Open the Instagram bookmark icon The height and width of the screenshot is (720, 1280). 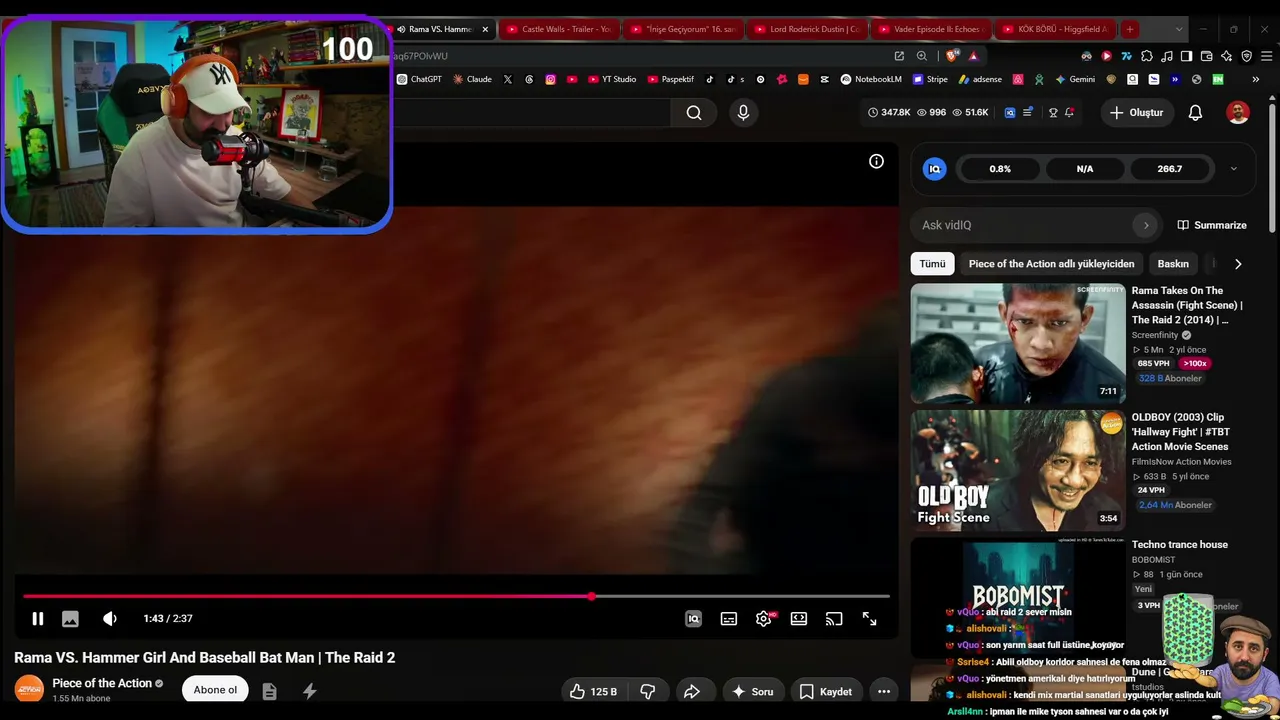click(550, 79)
